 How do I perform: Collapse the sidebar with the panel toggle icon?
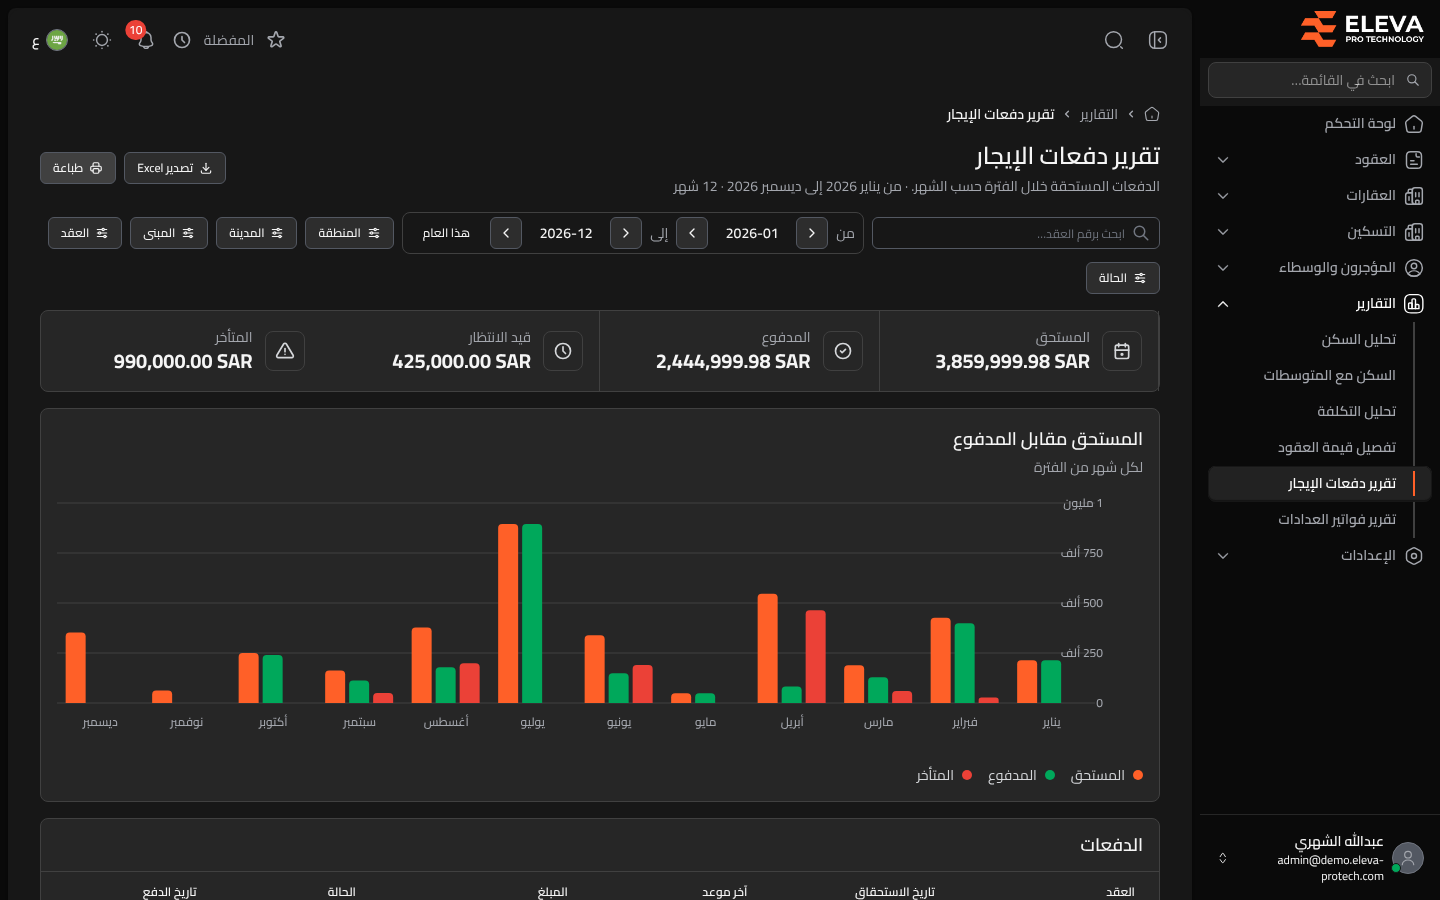click(1158, 40)
